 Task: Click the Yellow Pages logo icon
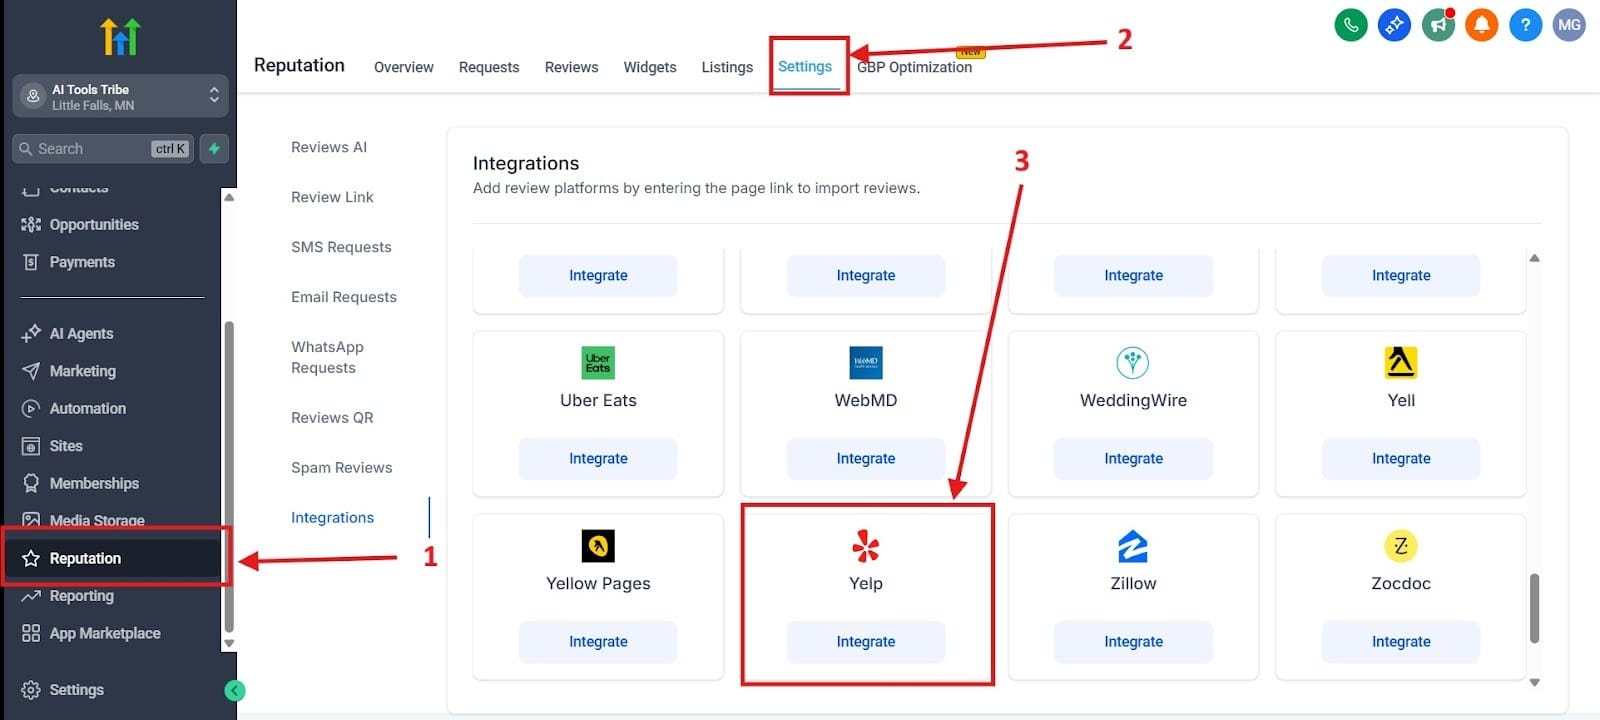(x=598, y=546)
